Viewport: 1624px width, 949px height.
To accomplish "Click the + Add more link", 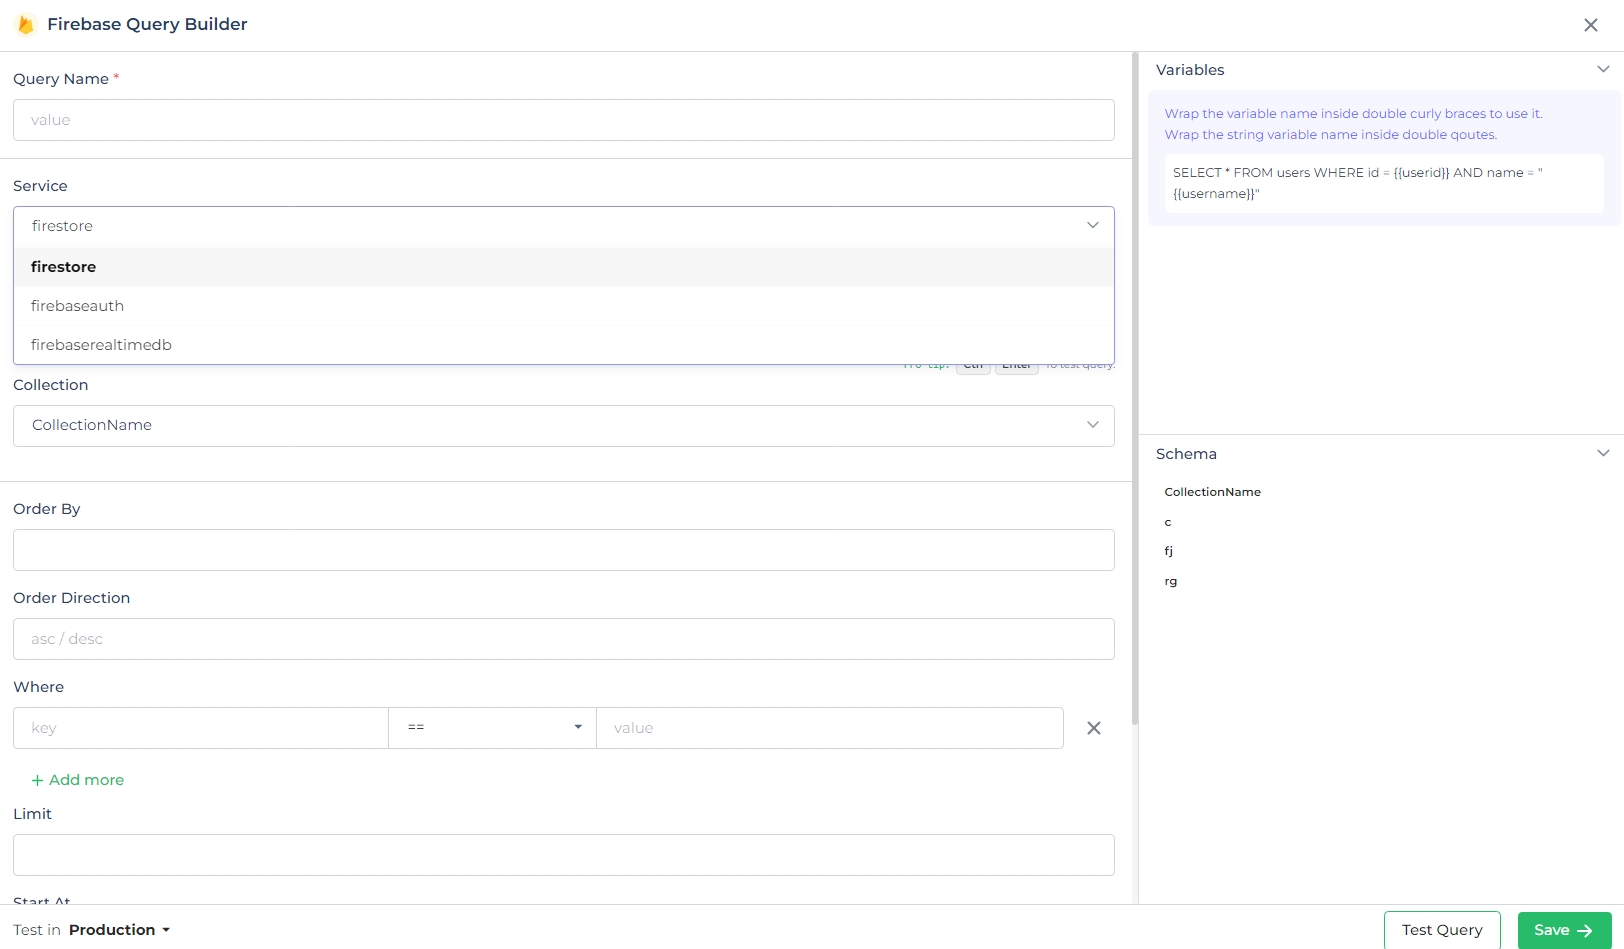I will point(78,780).
